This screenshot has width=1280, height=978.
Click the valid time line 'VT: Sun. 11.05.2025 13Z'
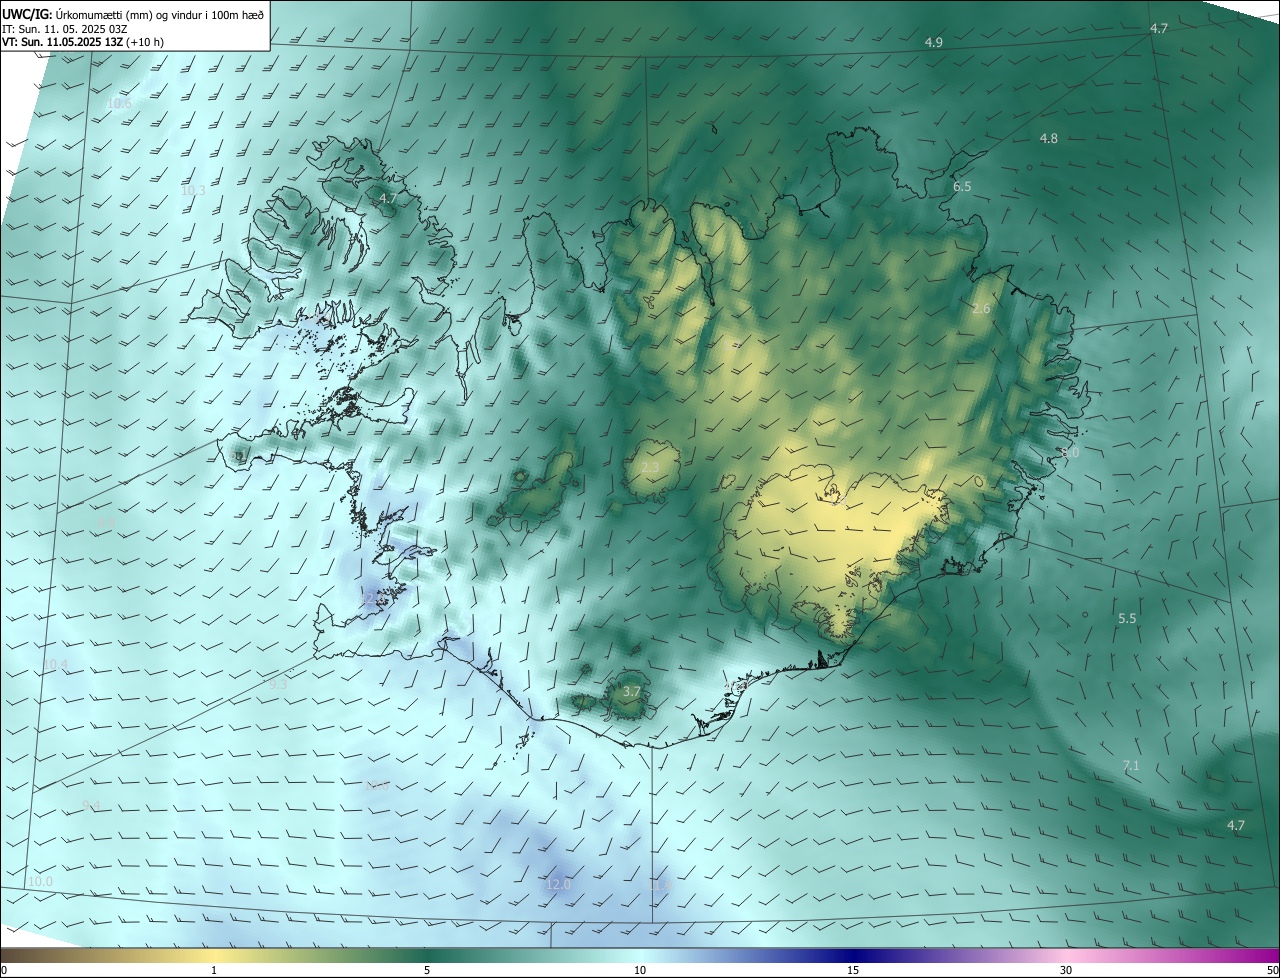point(62,42)
